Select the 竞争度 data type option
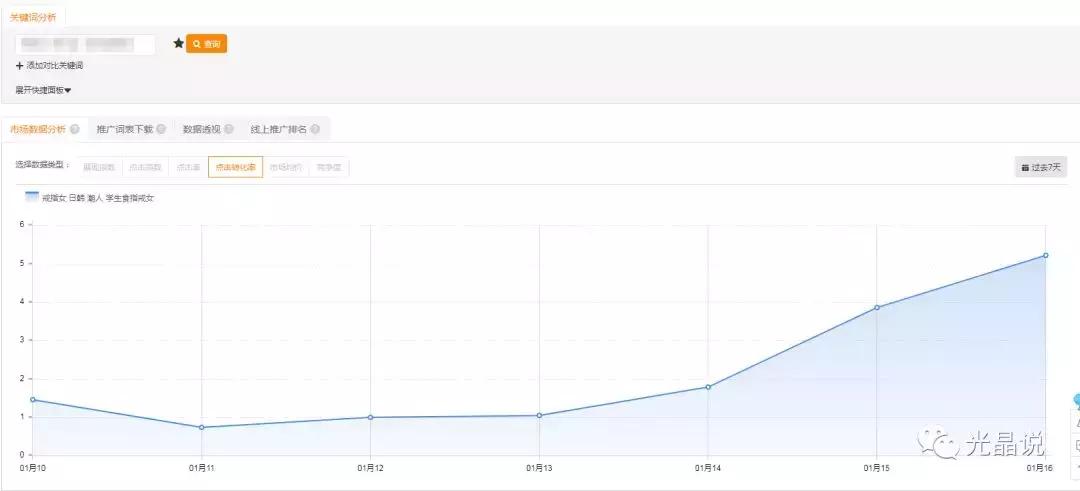Image resolution: width=1080 pixels, height=491 pixels. pyautogui.click(x=329, y=167)
